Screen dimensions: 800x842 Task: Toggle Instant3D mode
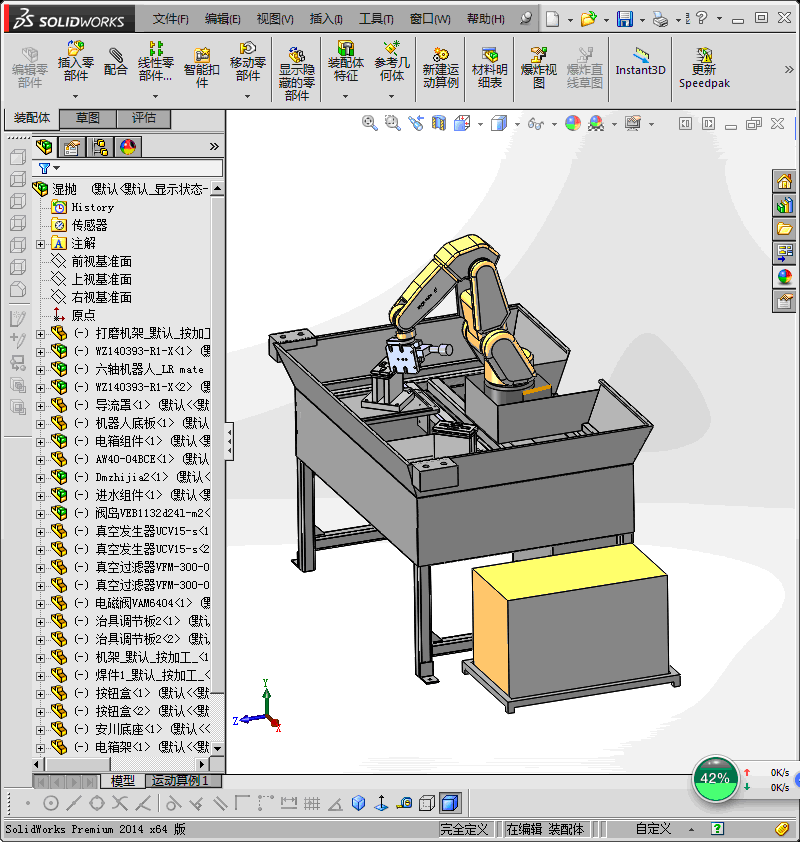click(x=640, y=62)
